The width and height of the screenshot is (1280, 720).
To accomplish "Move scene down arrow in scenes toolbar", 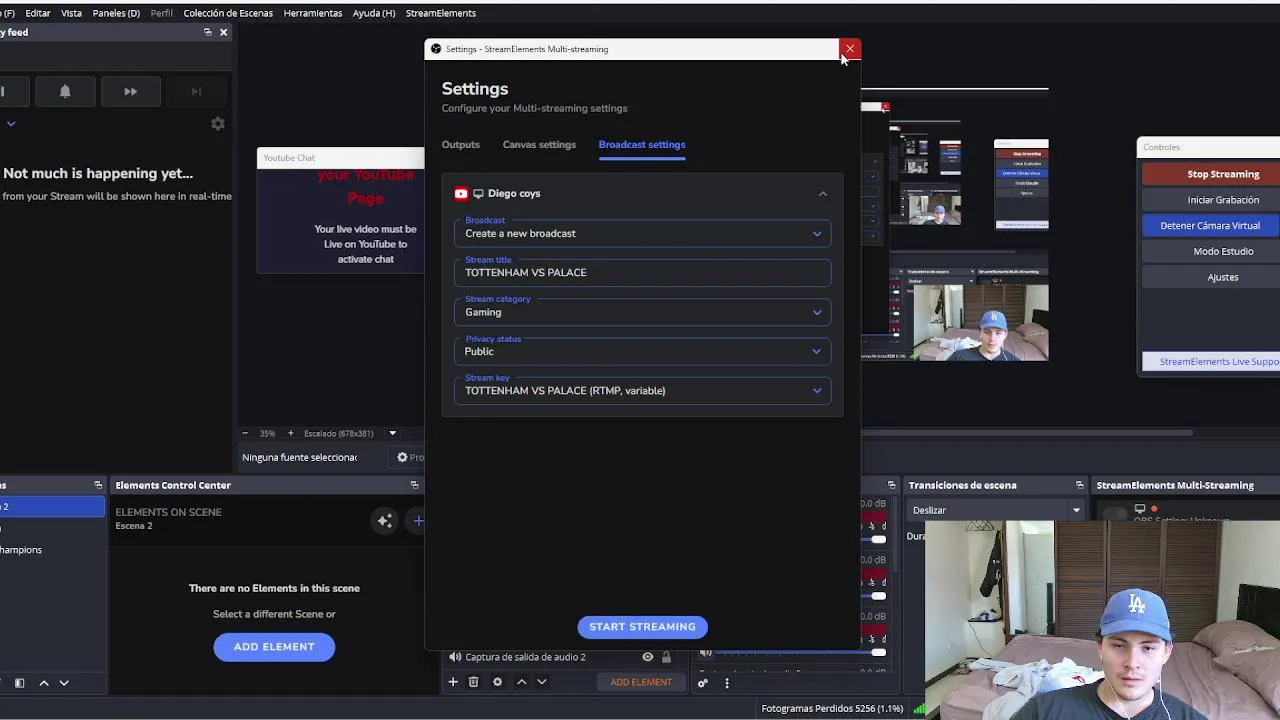I will [64, 683].
